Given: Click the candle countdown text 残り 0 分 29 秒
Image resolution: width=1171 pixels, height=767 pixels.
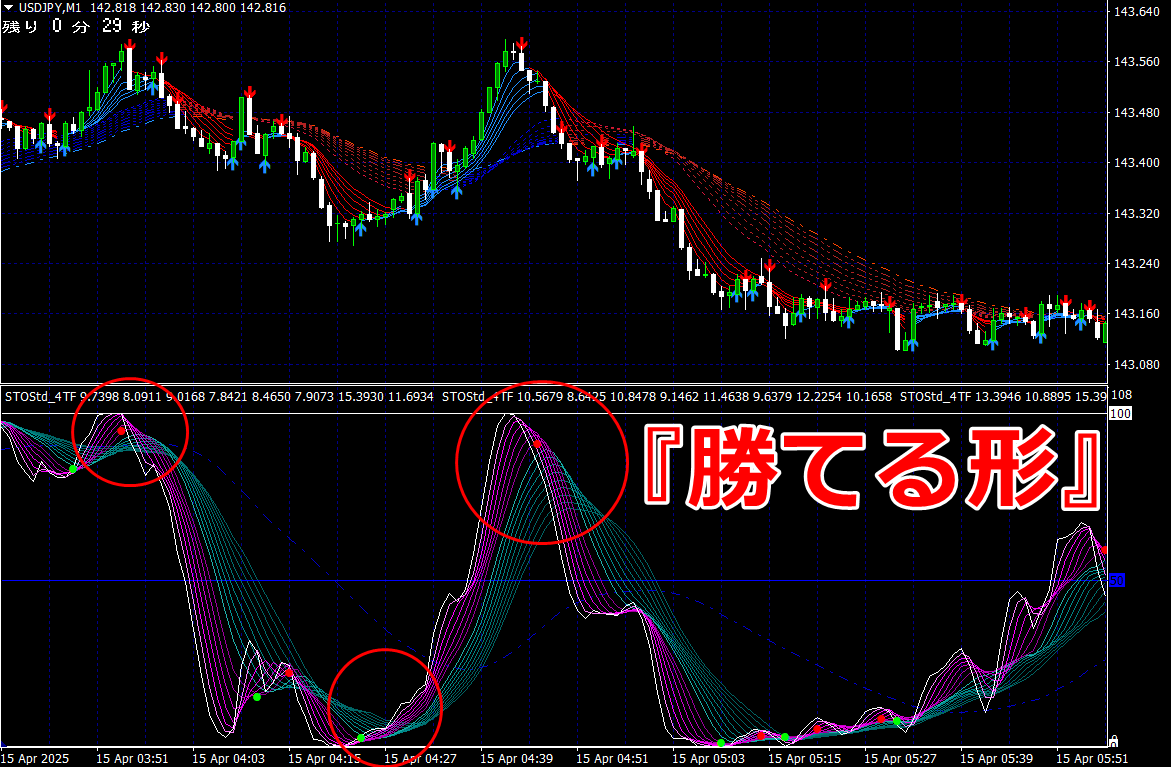Looking at the screenshot, I should coord(76,27).
